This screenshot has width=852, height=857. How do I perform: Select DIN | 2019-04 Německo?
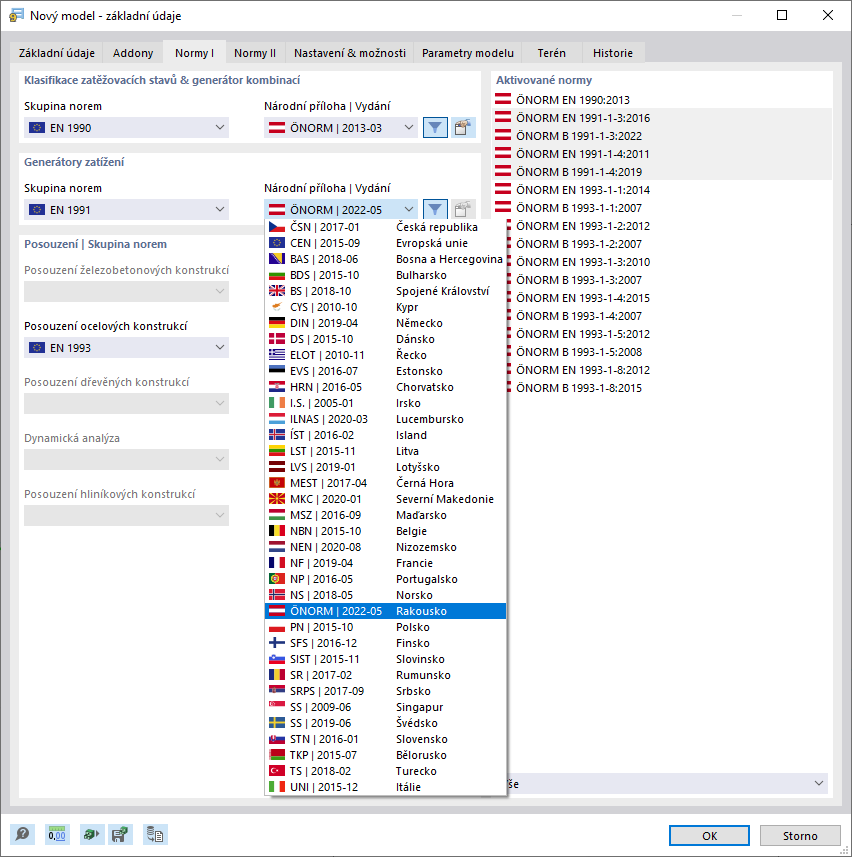(x=385, y=323)
